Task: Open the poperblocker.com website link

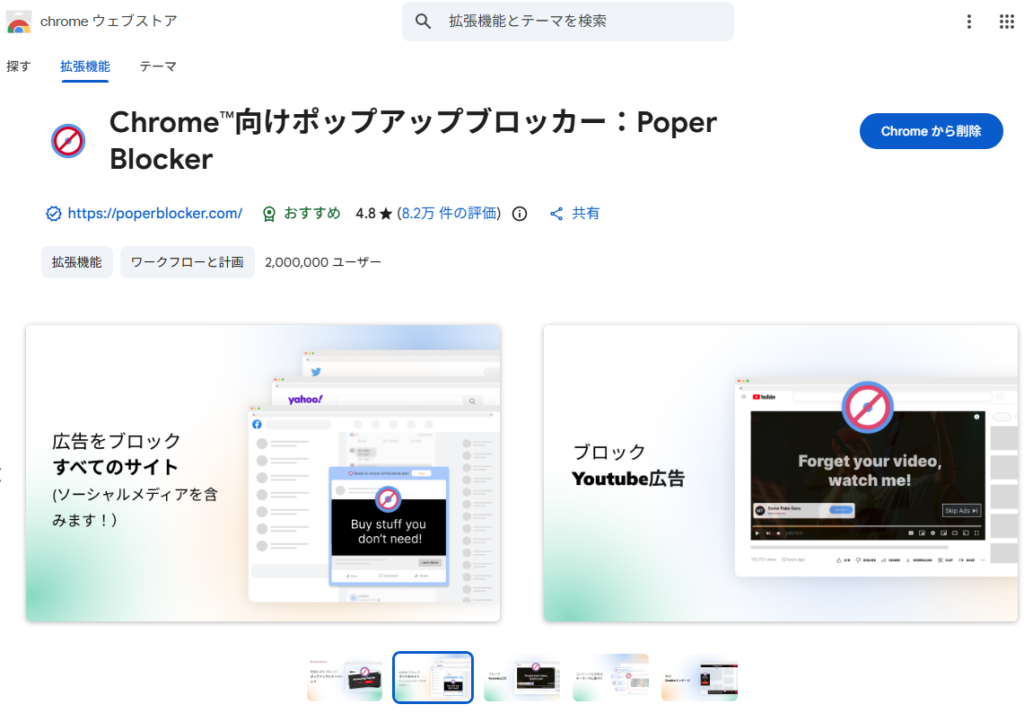Action: coord(155,213)
